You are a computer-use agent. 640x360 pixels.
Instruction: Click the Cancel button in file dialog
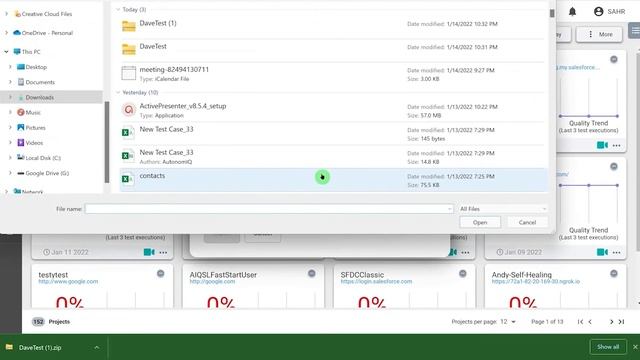[527, 222]
